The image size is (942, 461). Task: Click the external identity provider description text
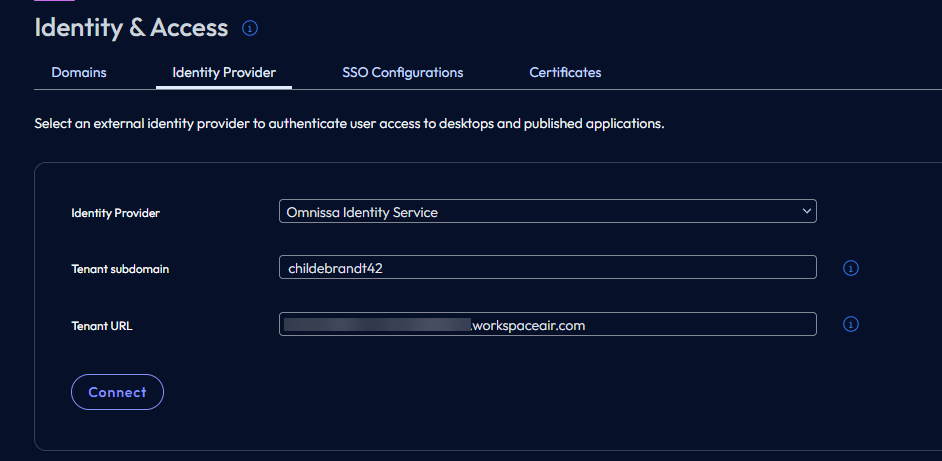(x=349, y=125)
